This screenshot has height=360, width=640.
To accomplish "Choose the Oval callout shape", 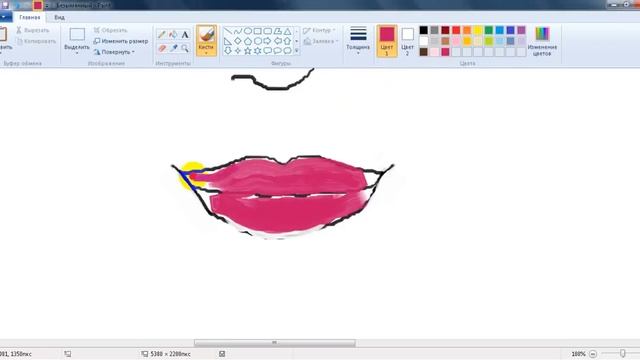I will 278,51.
